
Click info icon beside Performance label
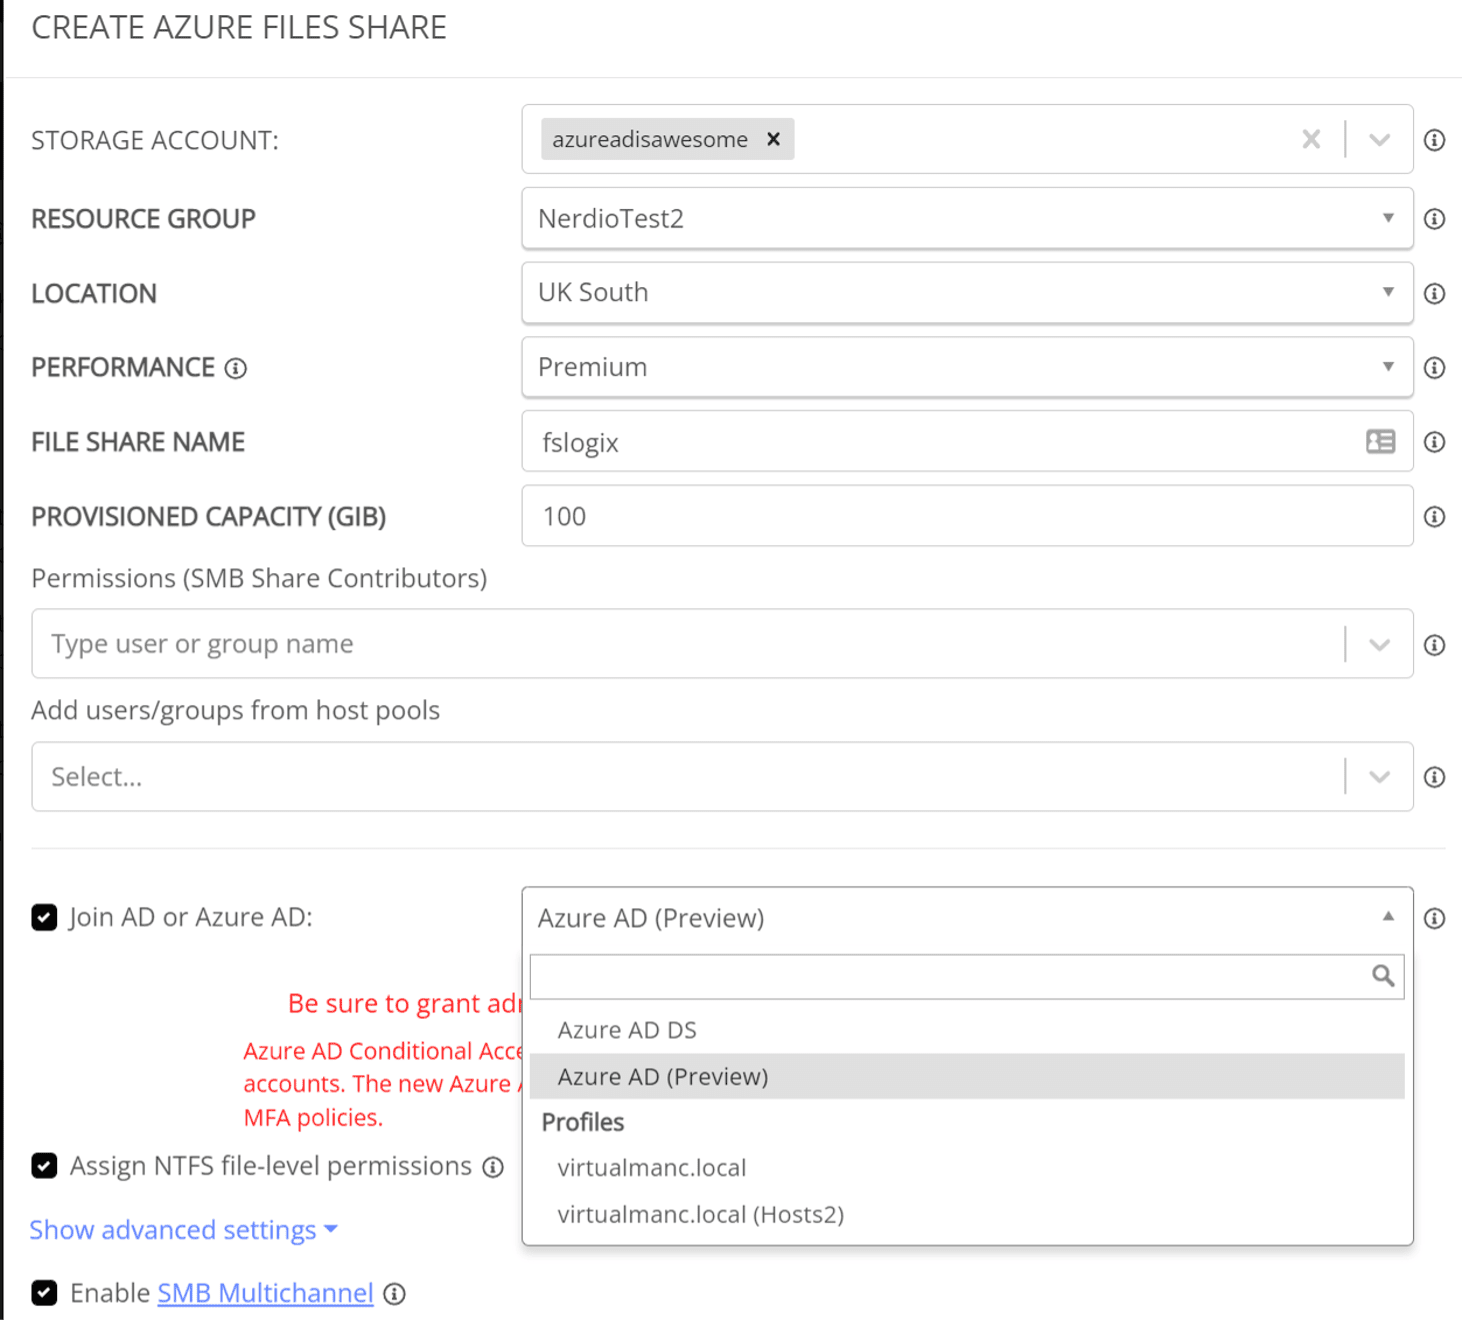(x=236, y=368)
